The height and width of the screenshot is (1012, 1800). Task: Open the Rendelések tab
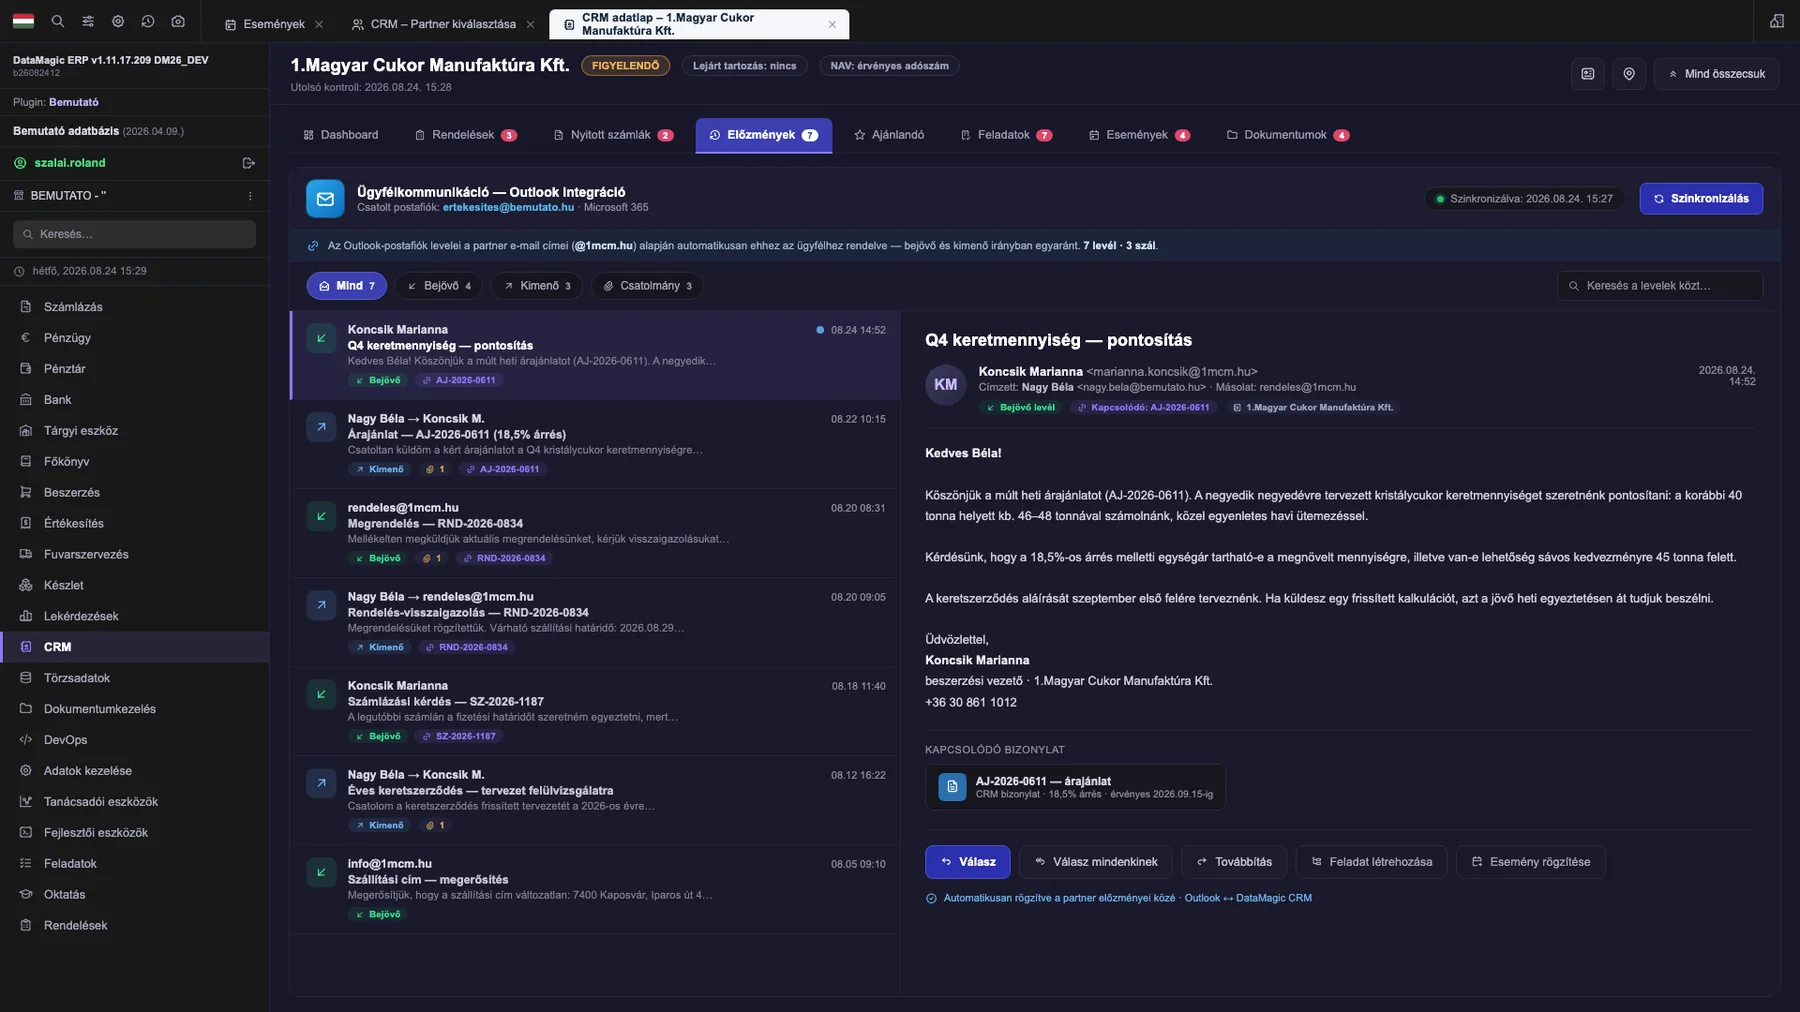[466, 135]
